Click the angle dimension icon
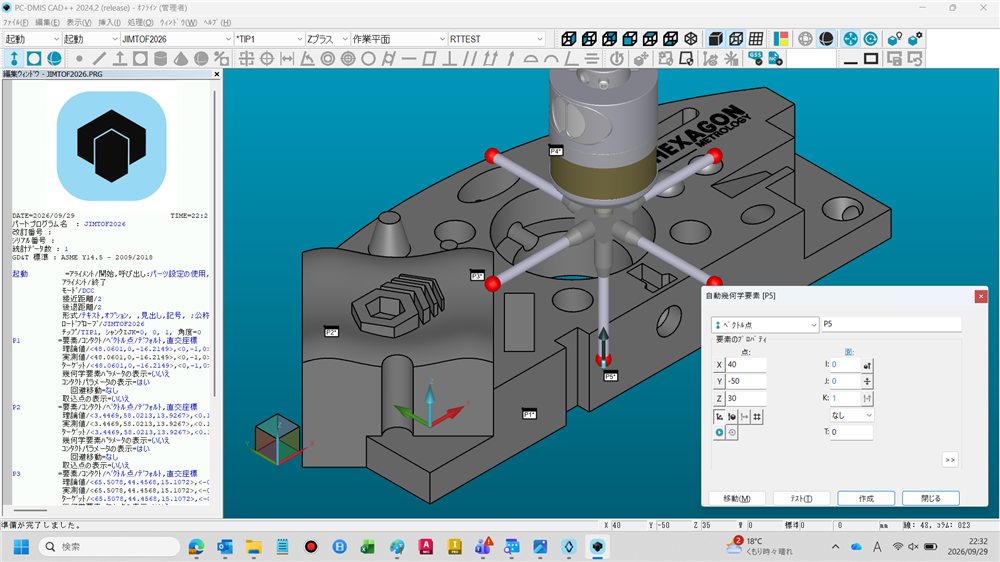Screen dimensions: 1000x562 coord(307,59)
